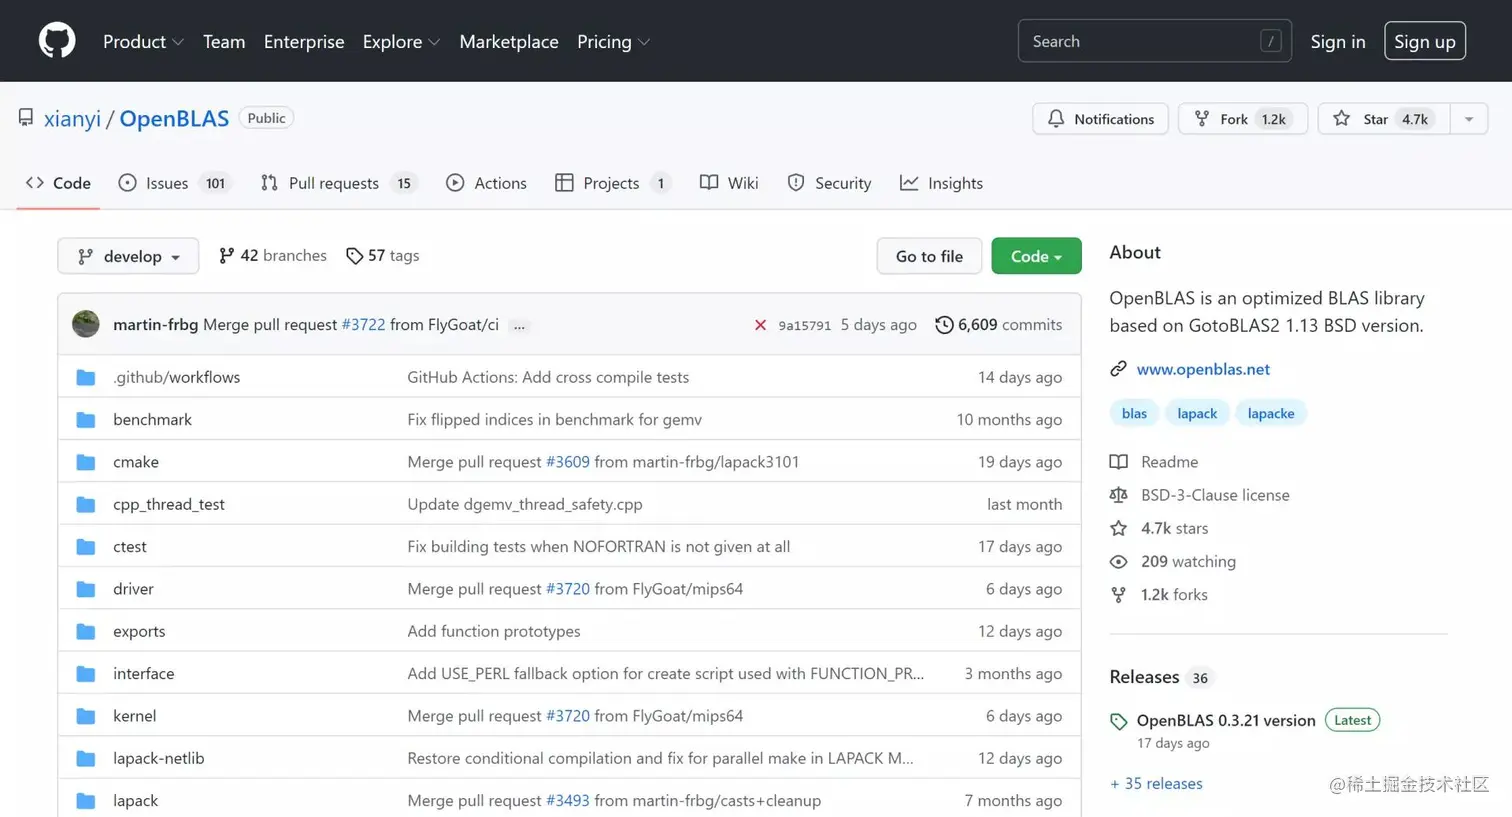Click martin-frbg's avatar thumbnail

(86, 324)
